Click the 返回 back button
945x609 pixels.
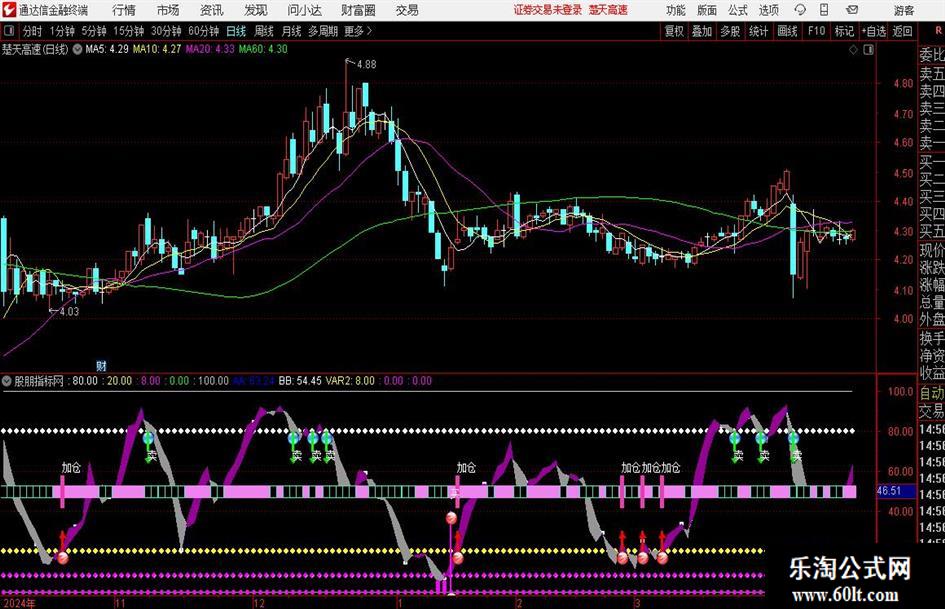pos(902,31)
